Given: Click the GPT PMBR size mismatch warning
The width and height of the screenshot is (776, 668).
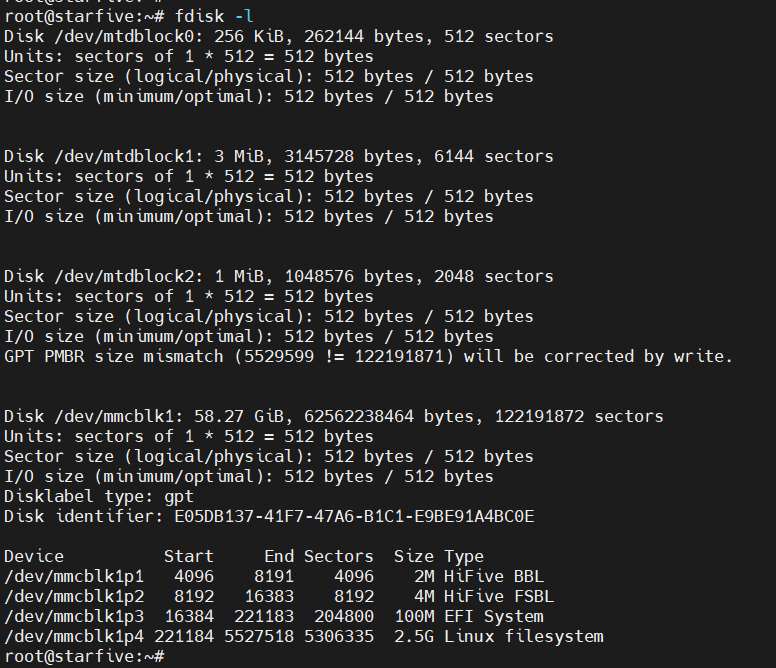Looking at the screenshot, I should pos(368,356).
